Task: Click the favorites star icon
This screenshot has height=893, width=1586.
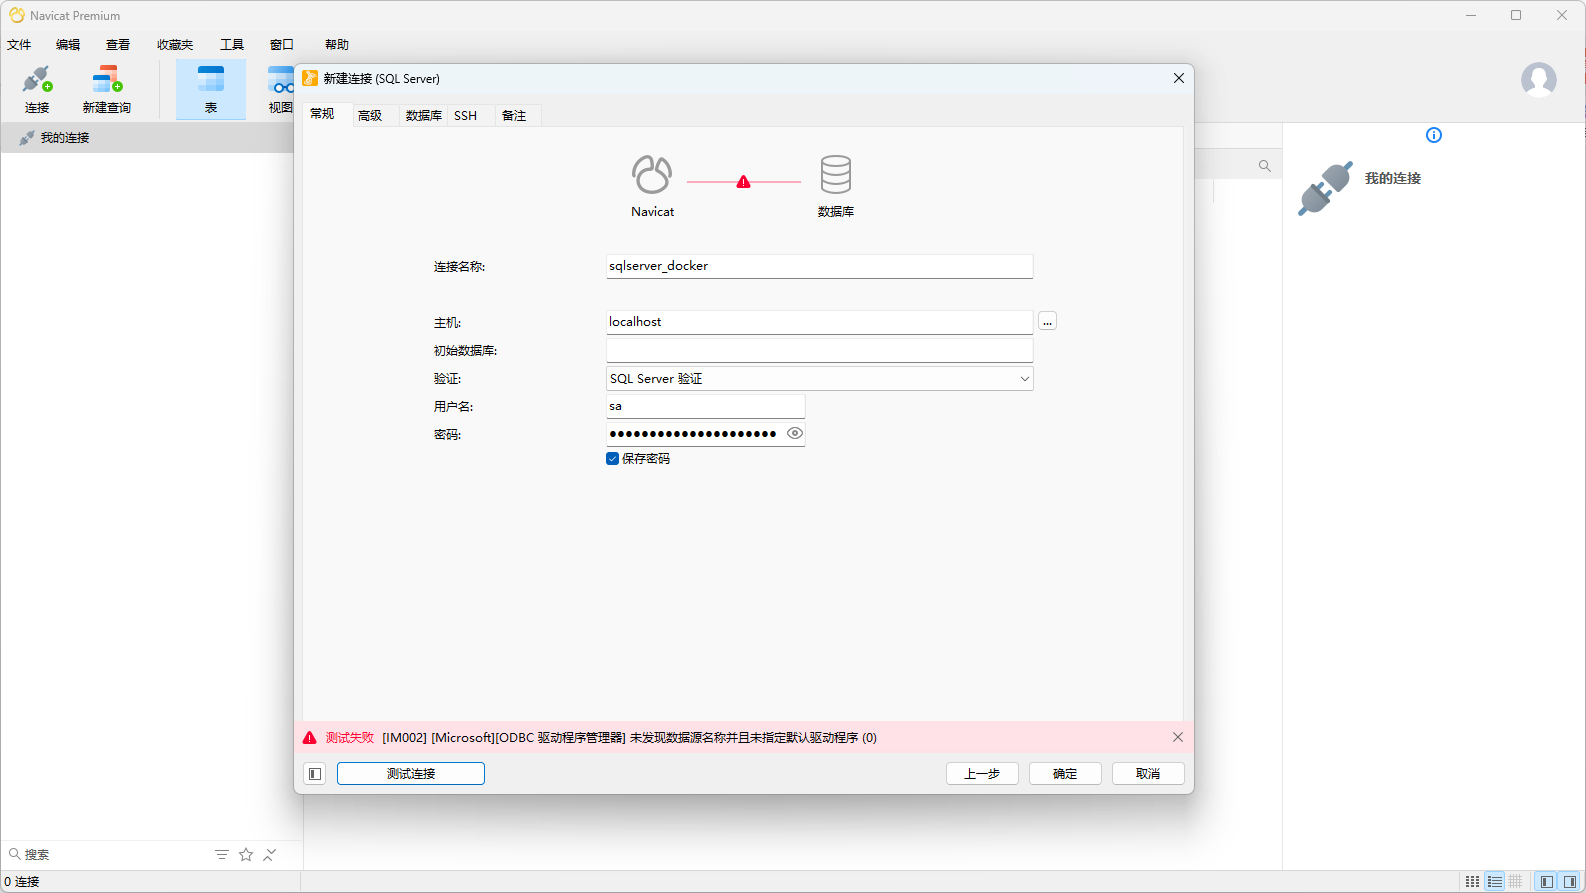Action: 246,855
